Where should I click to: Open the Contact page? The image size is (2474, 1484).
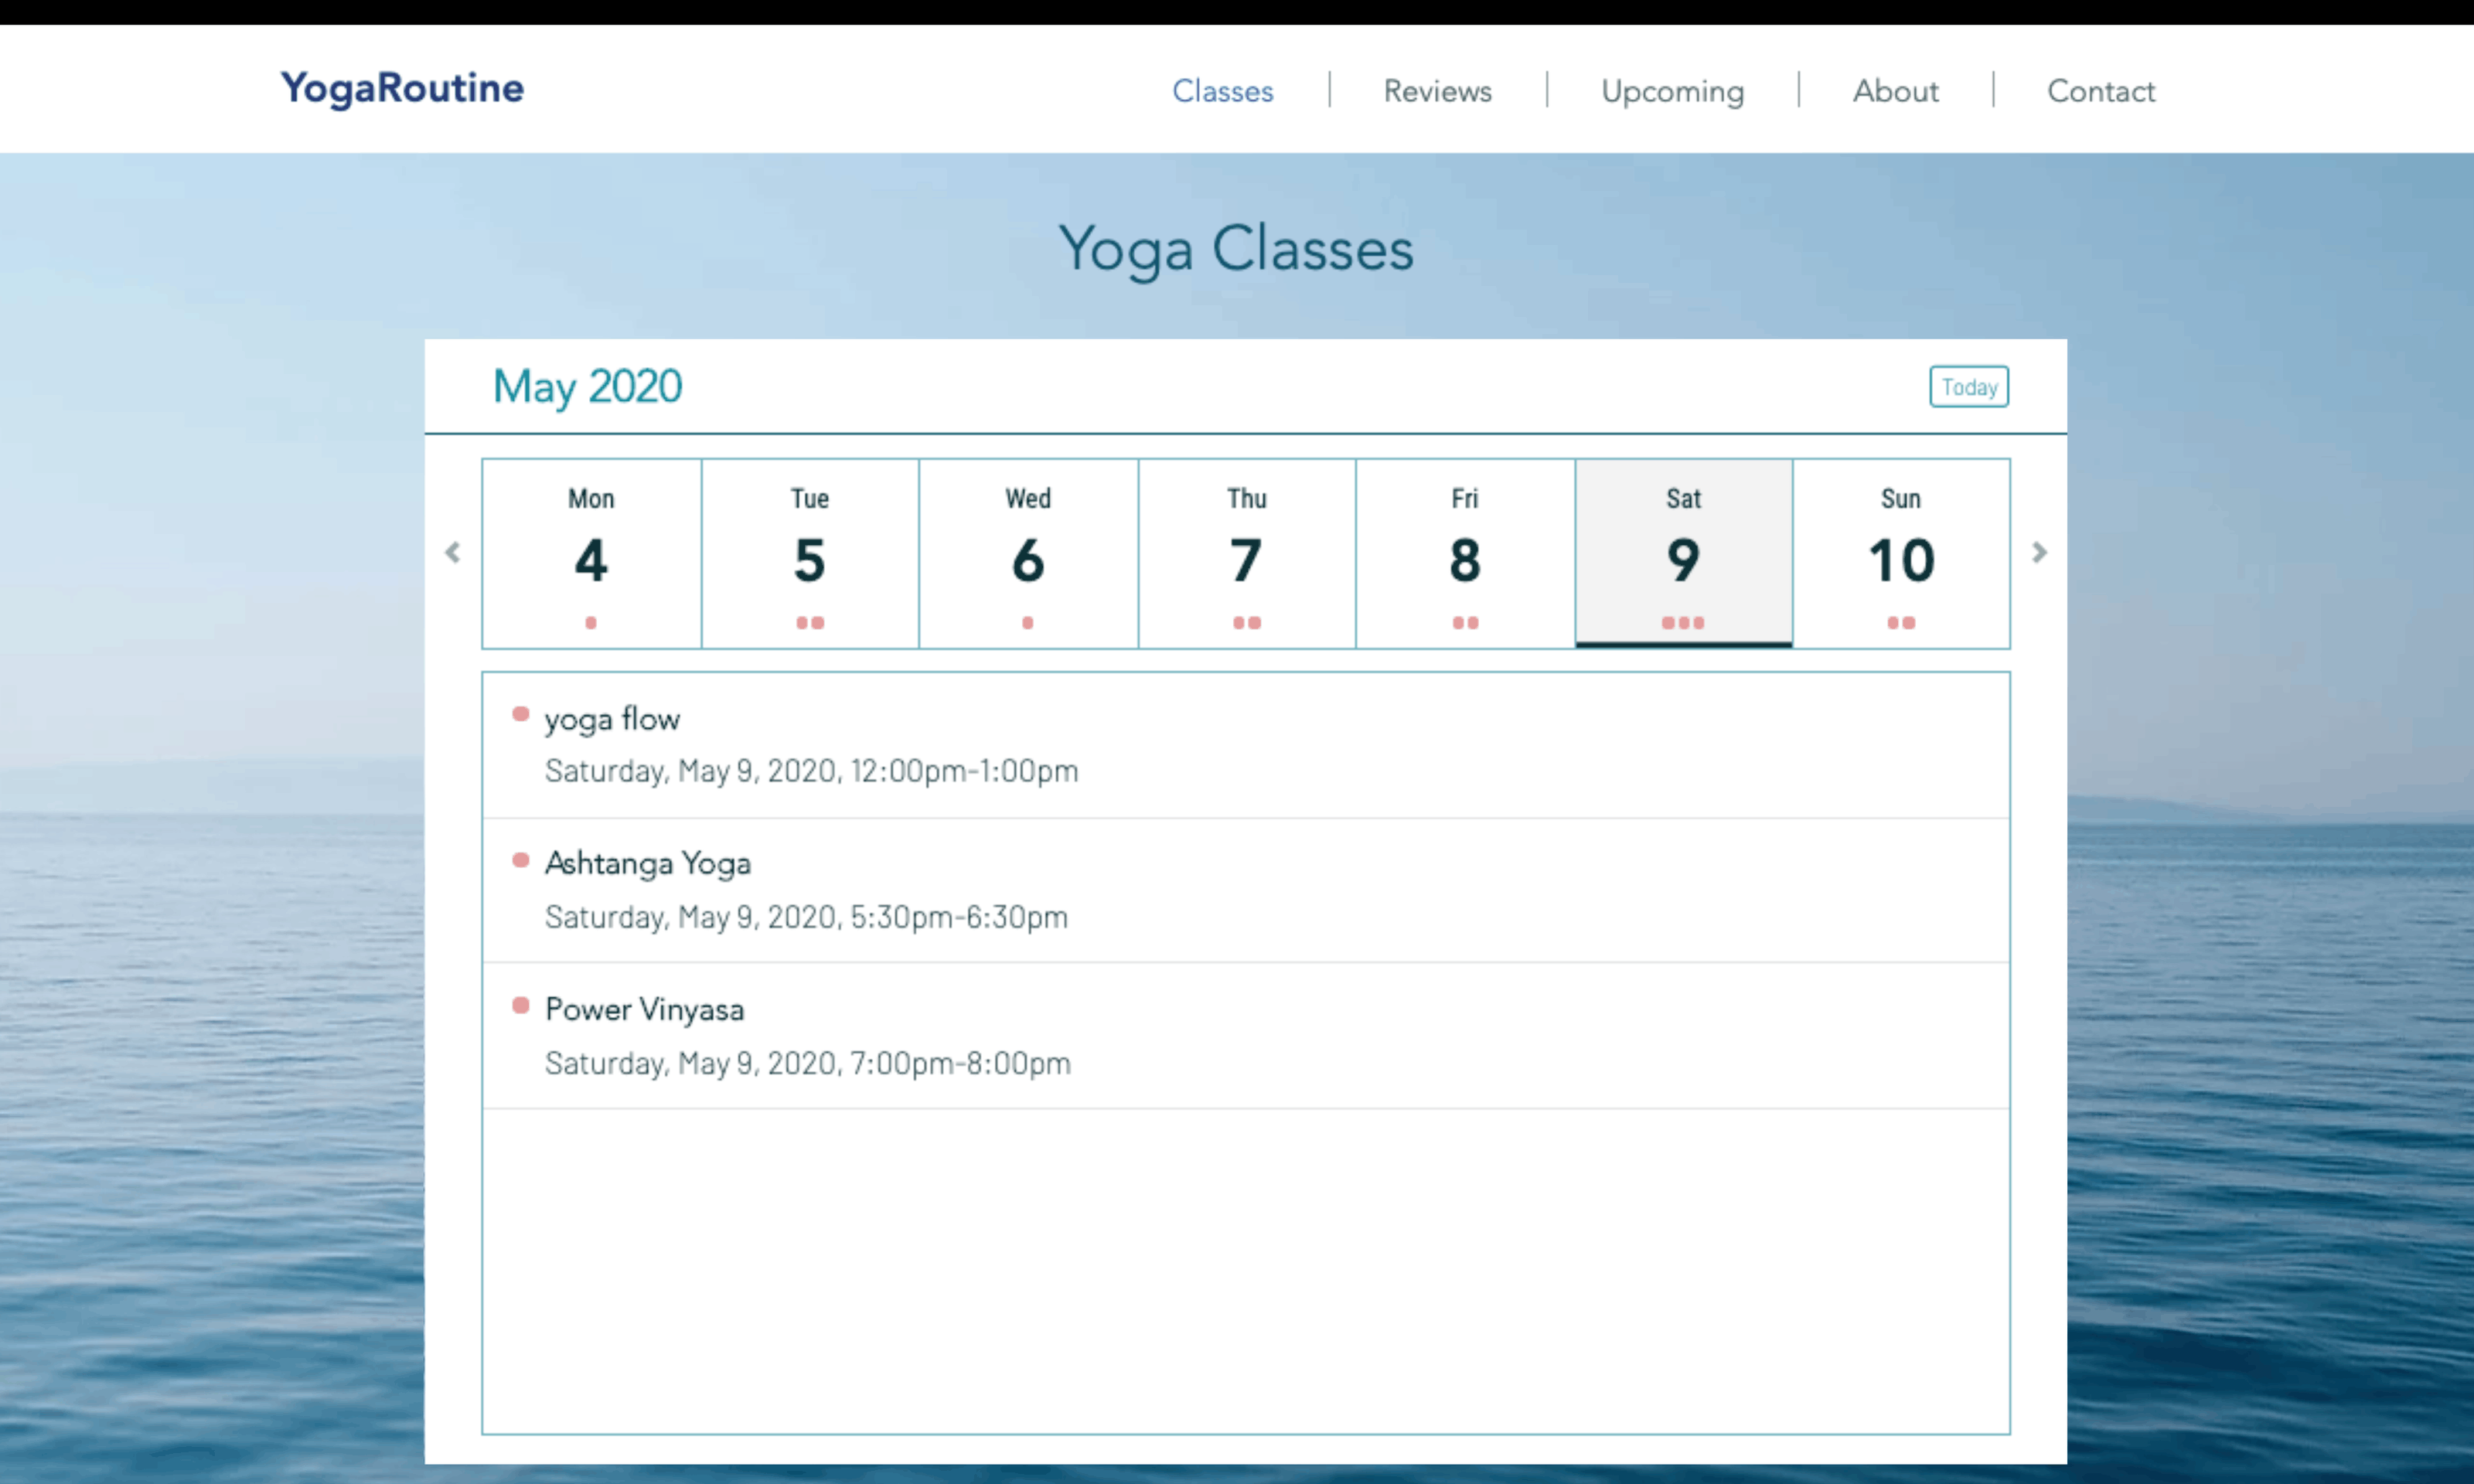[x=2101, y=91]
